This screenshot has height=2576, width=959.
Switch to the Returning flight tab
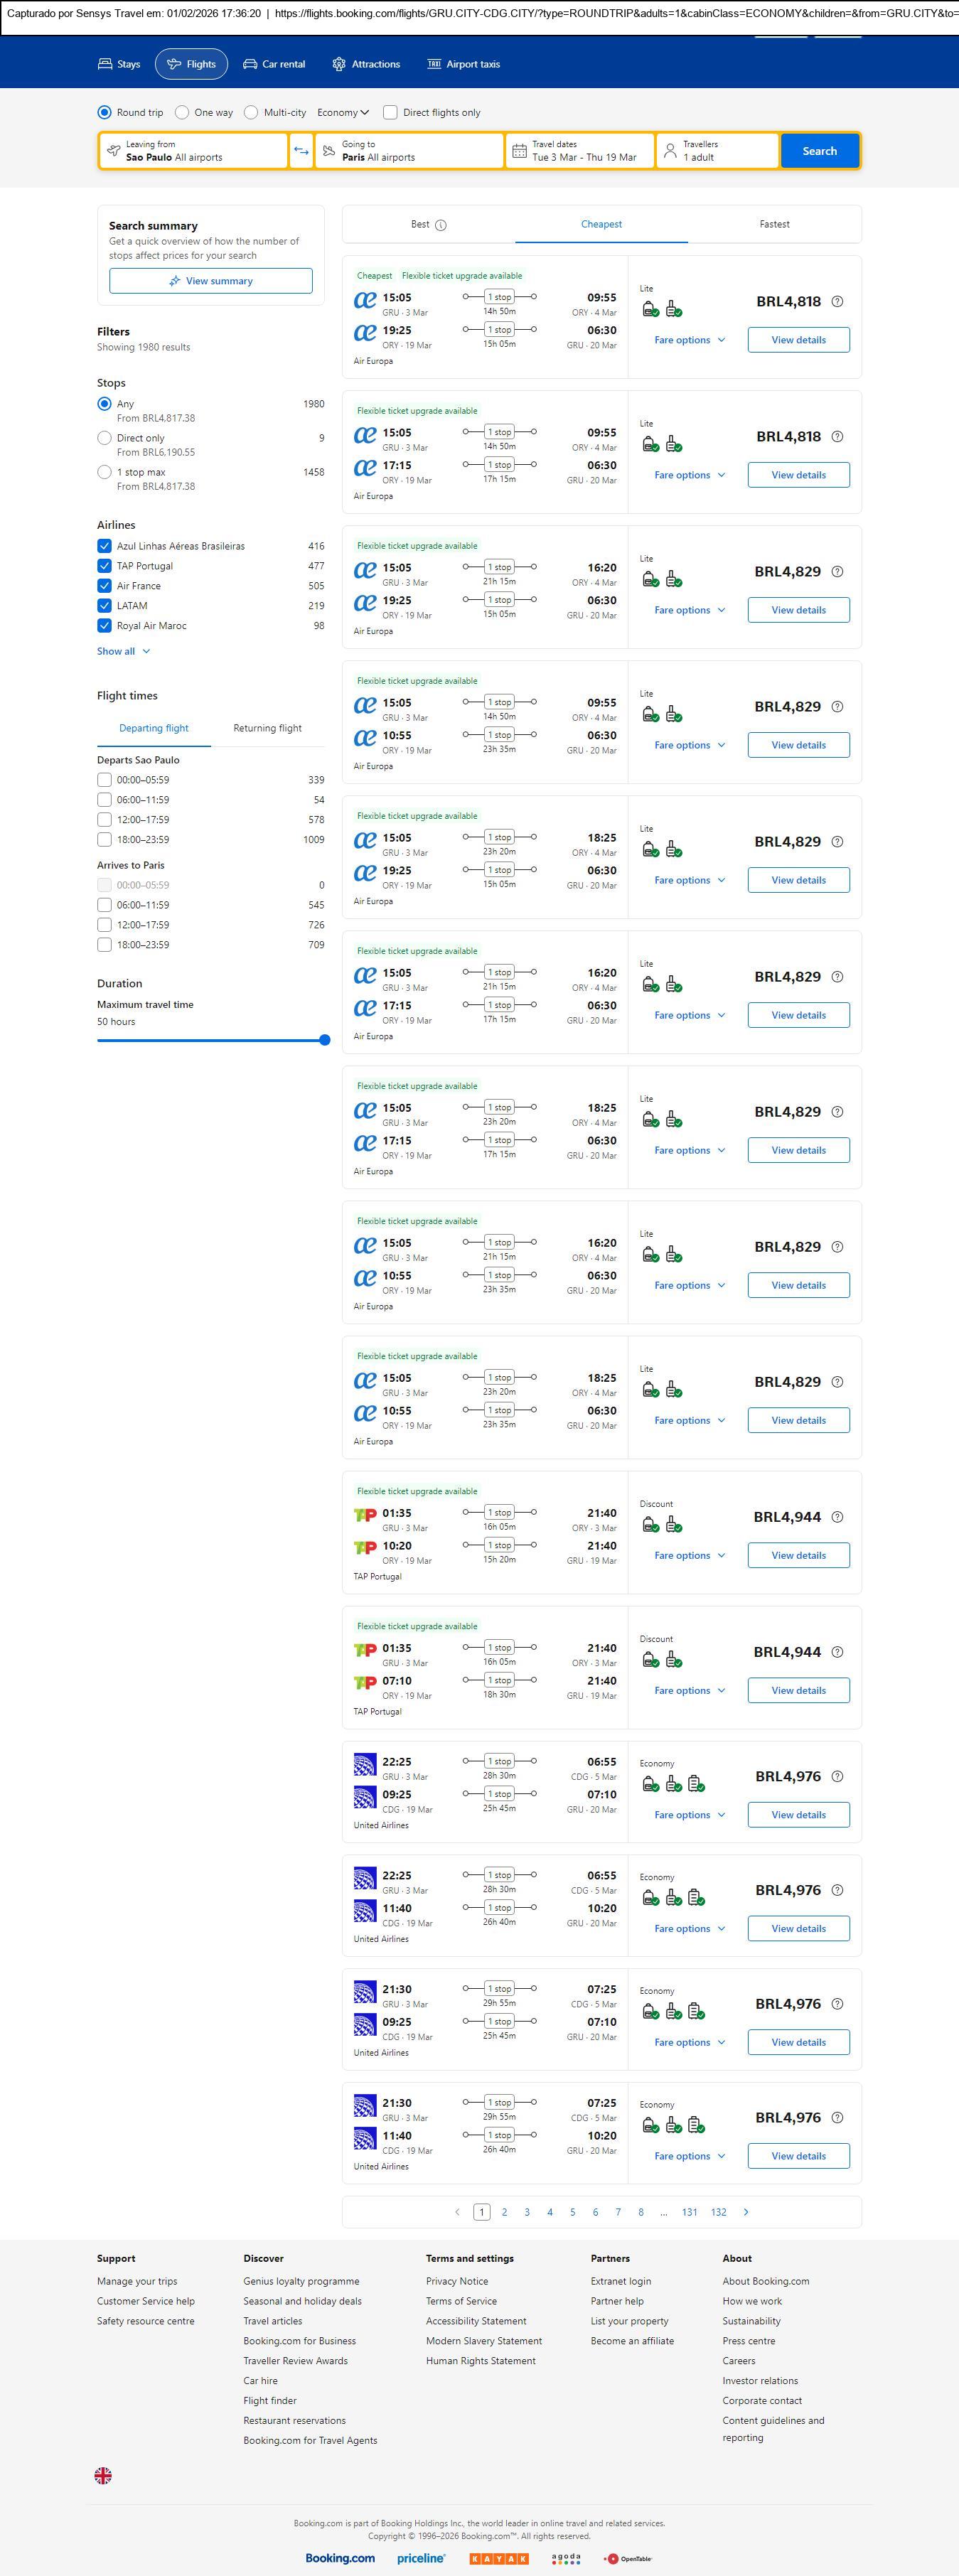coord(267,728)
